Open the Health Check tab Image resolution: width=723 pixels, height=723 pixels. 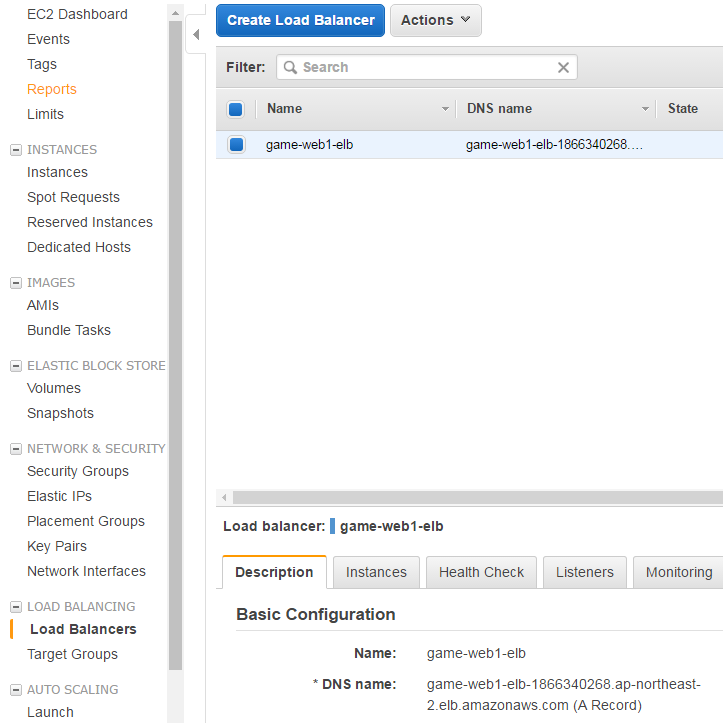[481, 572]
